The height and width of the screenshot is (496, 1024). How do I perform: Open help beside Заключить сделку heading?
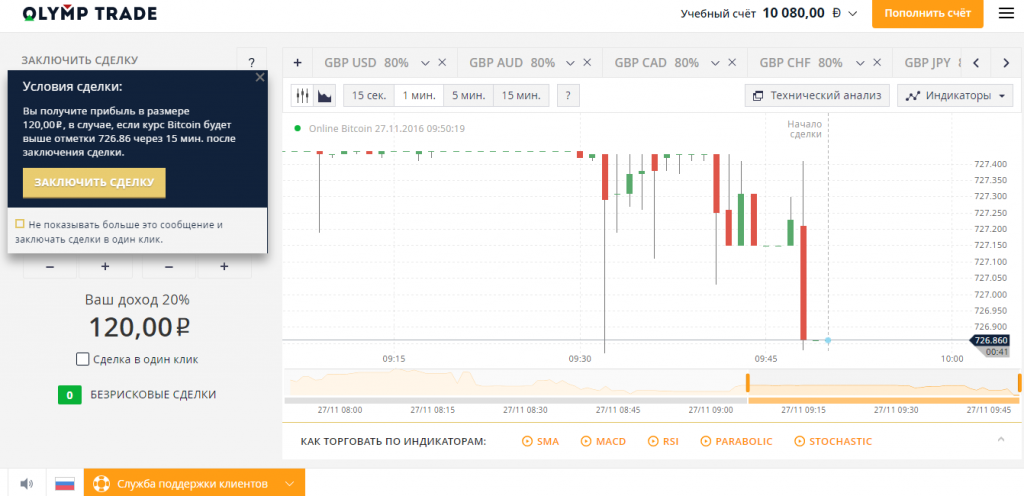[251, 63]
